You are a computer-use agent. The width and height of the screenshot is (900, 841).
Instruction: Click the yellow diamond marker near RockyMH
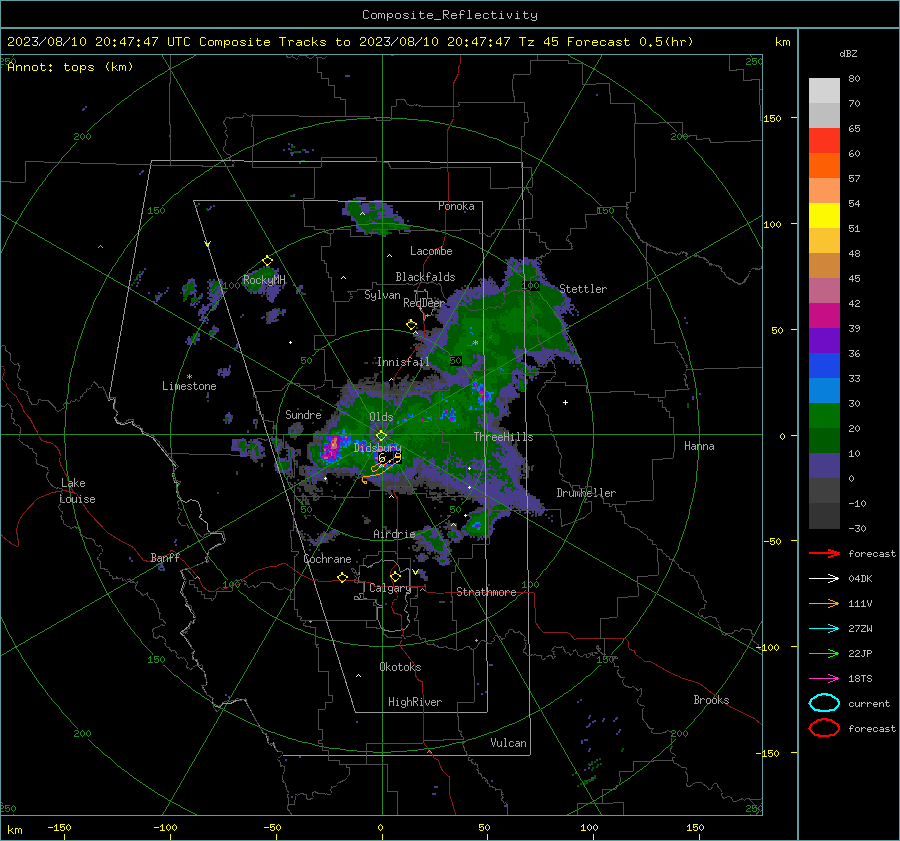[267, 261]
